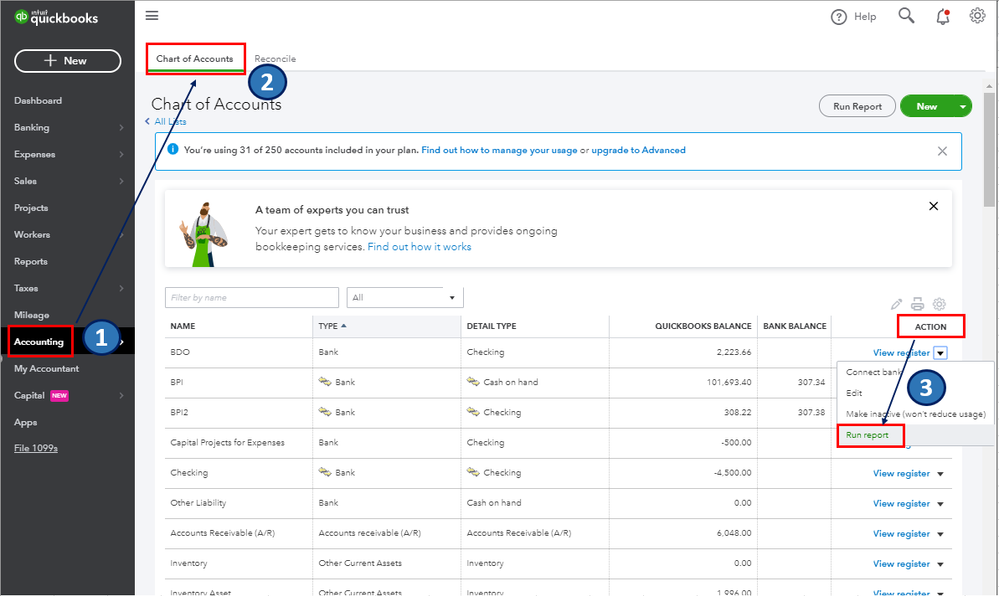This screenshot has height=596, width=999.
Task: Click the printer icon above the table
Action: tap(917, 304)
